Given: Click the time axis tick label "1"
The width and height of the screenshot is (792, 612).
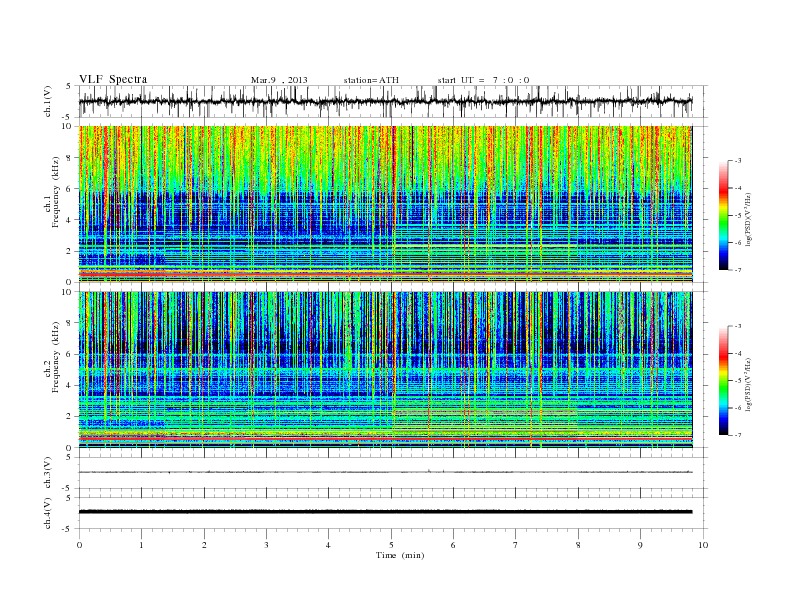Looking at the screenshot, I should coord(141,545).
